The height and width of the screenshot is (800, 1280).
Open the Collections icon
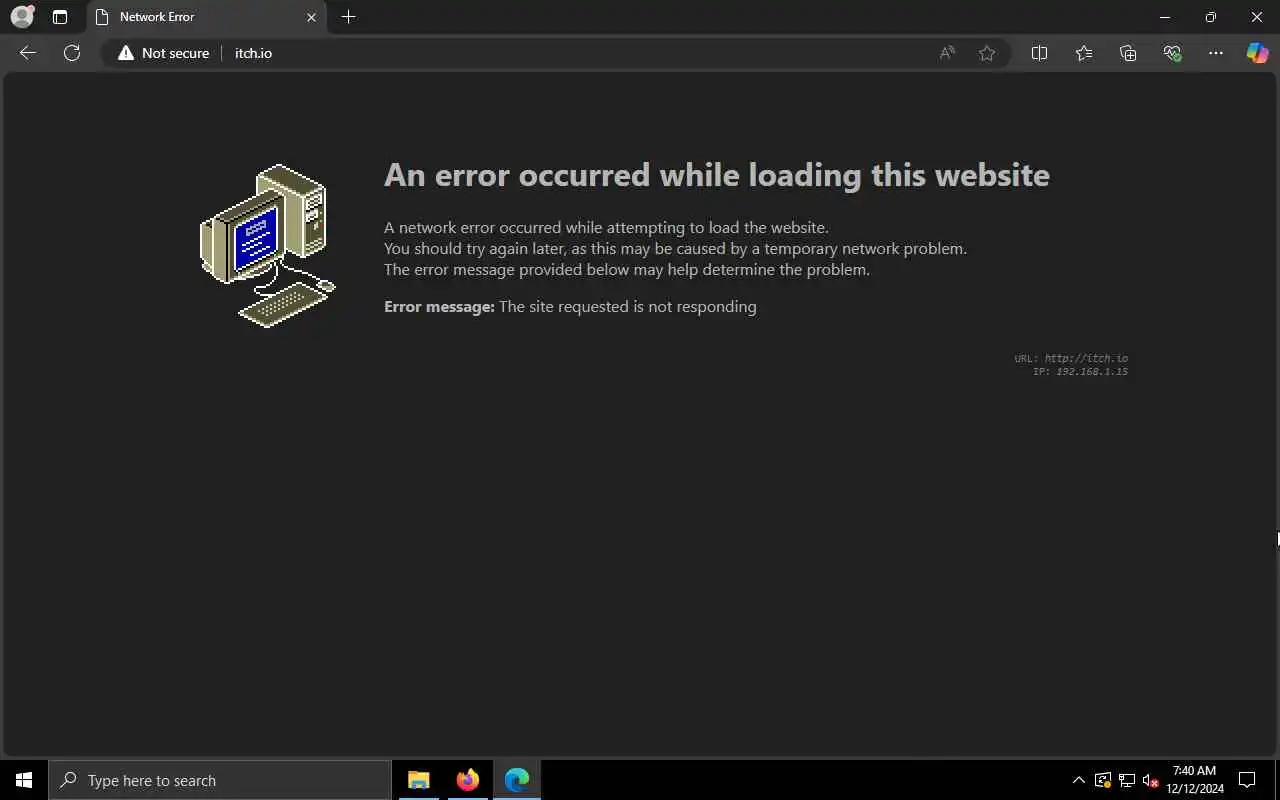1128,53
